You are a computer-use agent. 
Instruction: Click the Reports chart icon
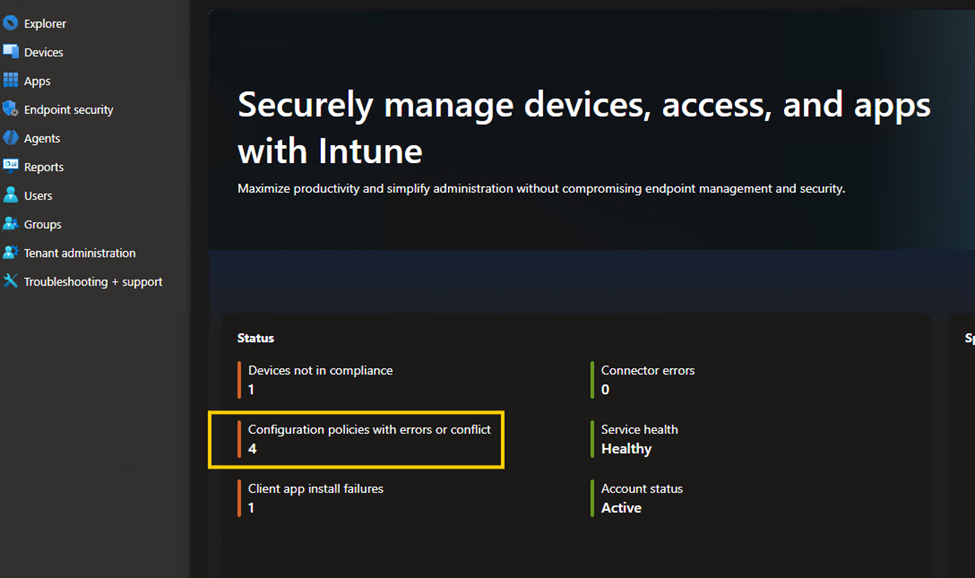[11, 167]
